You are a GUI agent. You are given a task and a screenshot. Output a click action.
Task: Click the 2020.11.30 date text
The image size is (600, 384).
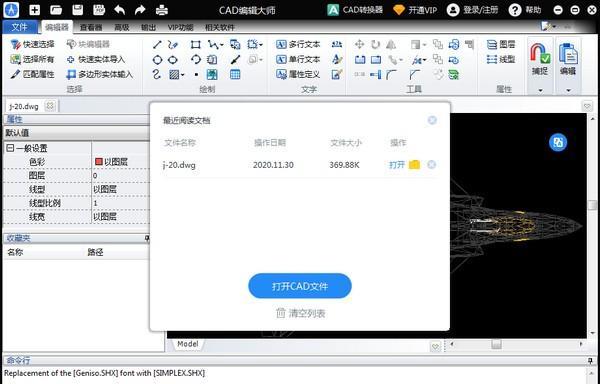point(273,165)
